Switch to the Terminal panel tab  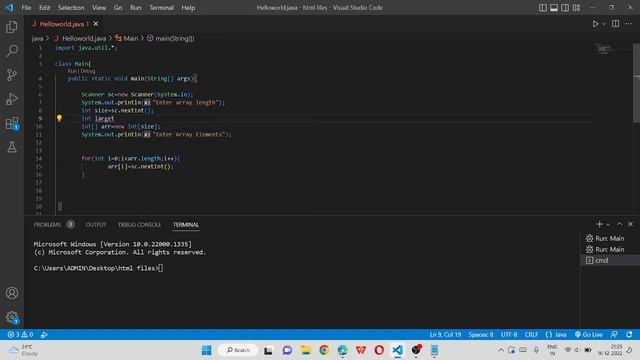(x=186, y=224)
